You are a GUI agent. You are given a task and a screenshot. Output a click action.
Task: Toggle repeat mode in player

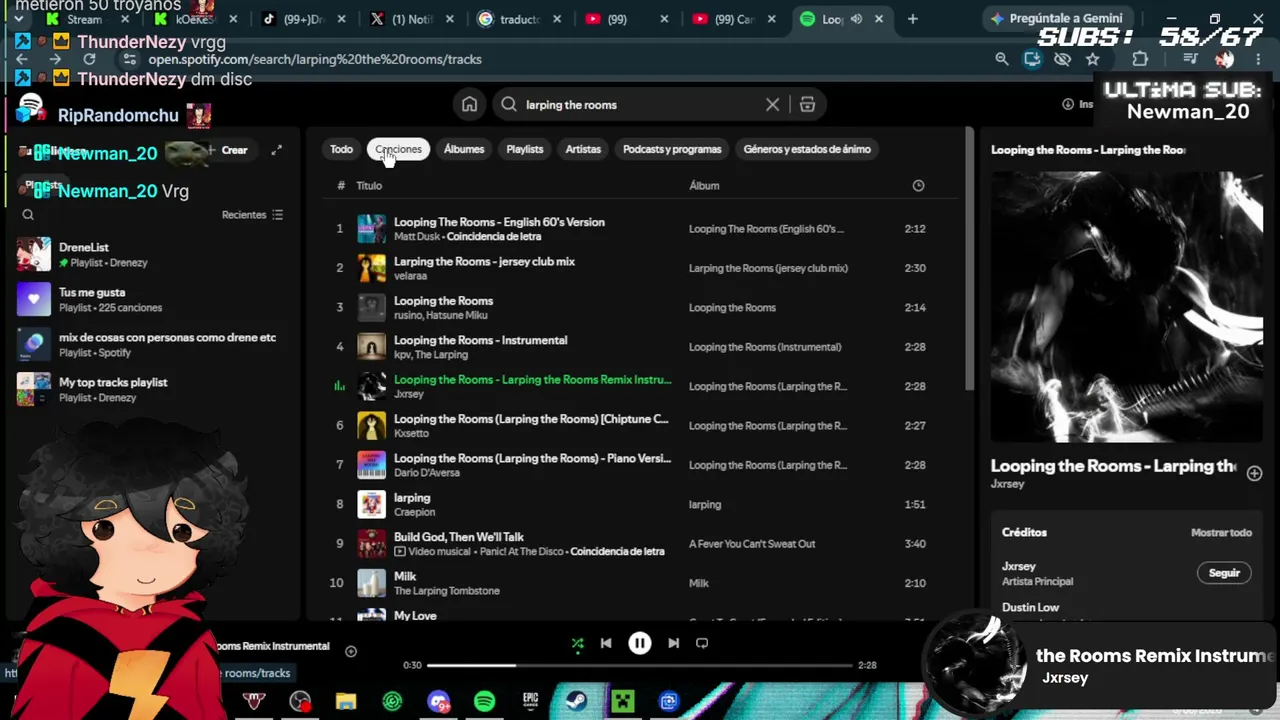pos(702,643)
